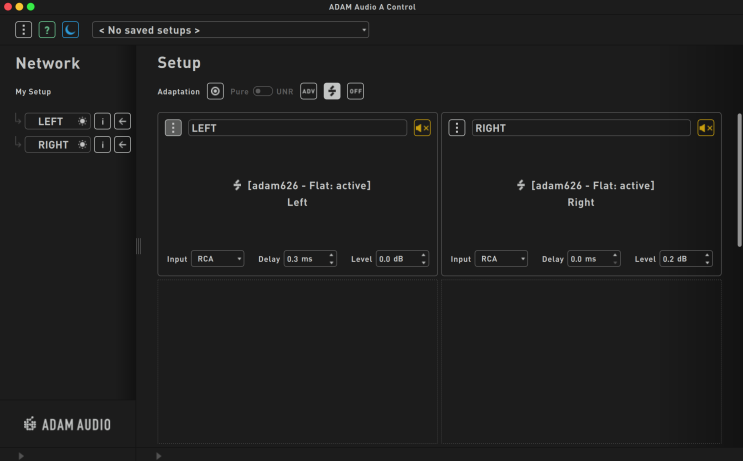Click the Adaptation target circle icon
Screen dimensions: 743x461
[x=215, y=91]
